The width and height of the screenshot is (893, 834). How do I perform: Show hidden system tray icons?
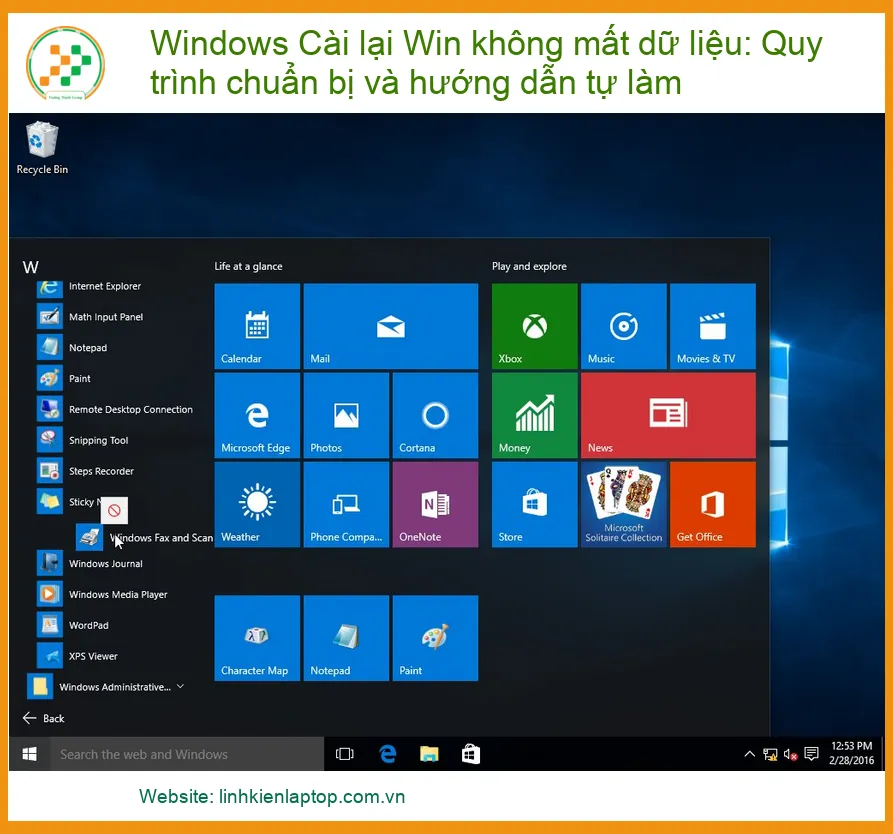[749, 754]
